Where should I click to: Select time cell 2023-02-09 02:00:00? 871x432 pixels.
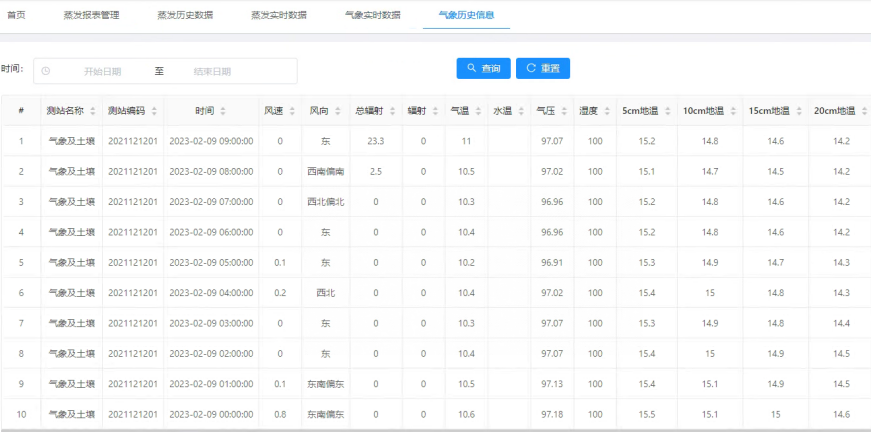tap(211, 353)
